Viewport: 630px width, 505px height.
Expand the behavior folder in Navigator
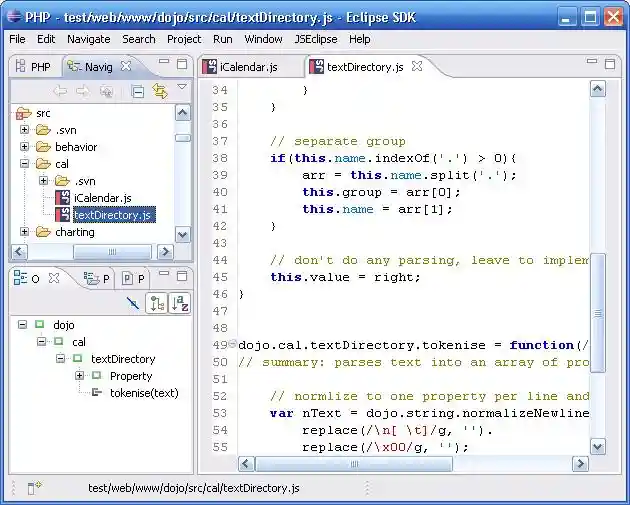click(25, 147)
